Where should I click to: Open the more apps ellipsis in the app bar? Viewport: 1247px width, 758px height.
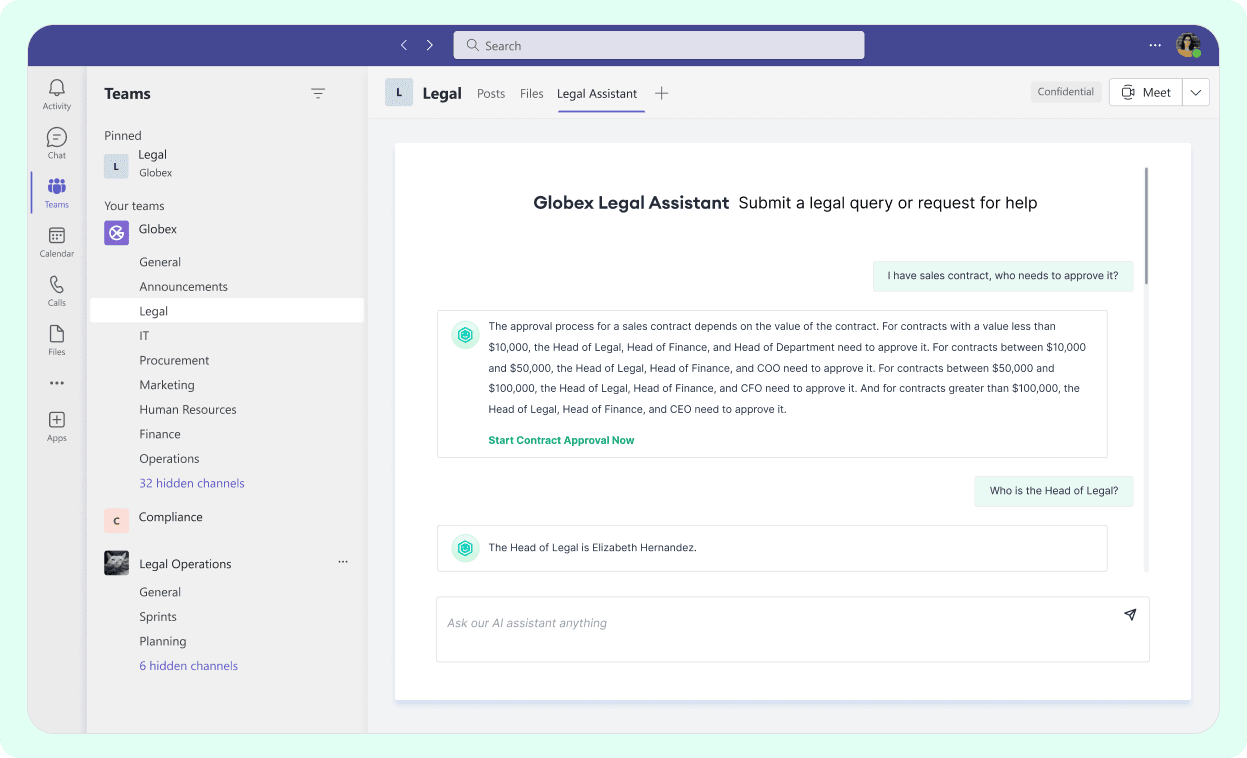point(57,383)
